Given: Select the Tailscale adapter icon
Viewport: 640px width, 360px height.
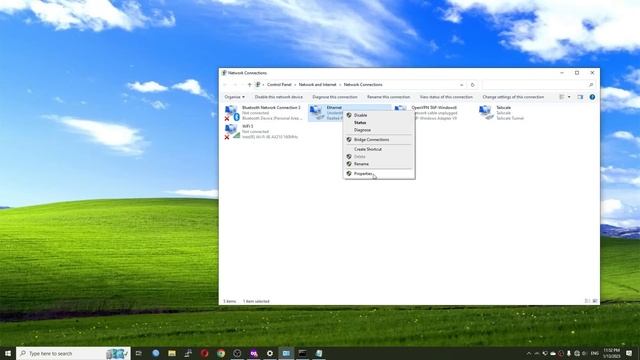Looking at the screenshot, I should [486, 112].
